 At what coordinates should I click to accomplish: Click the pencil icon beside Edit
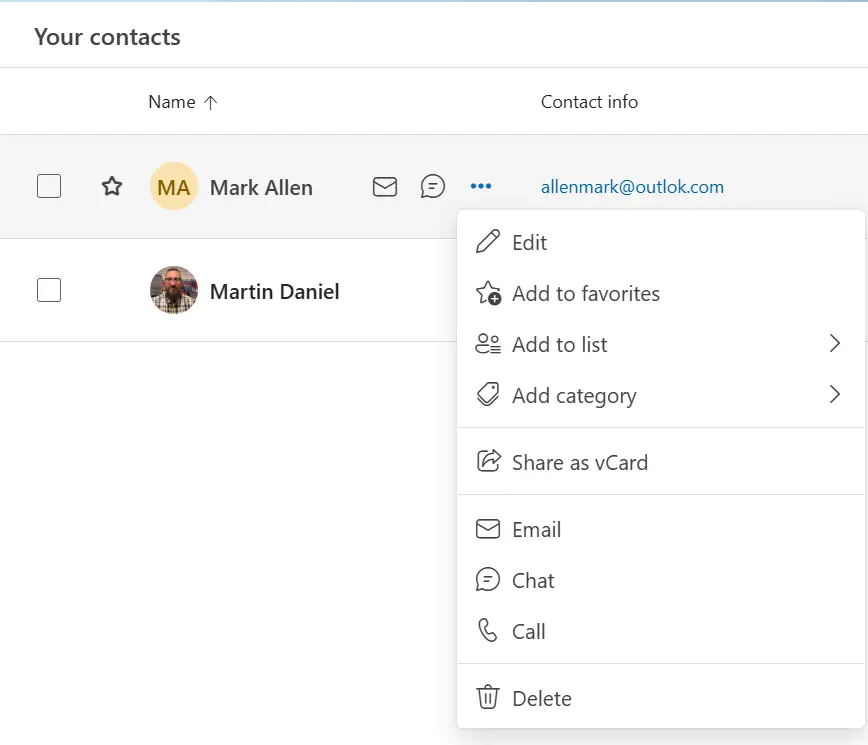(x=488, y=242)
